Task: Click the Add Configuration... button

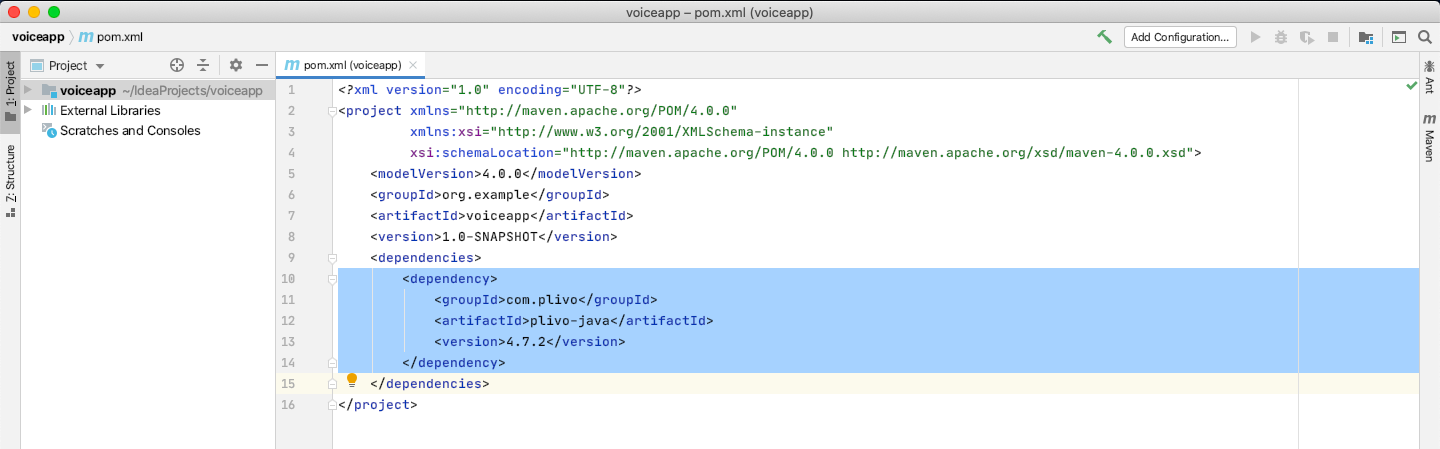Action: click(1180, 37)
